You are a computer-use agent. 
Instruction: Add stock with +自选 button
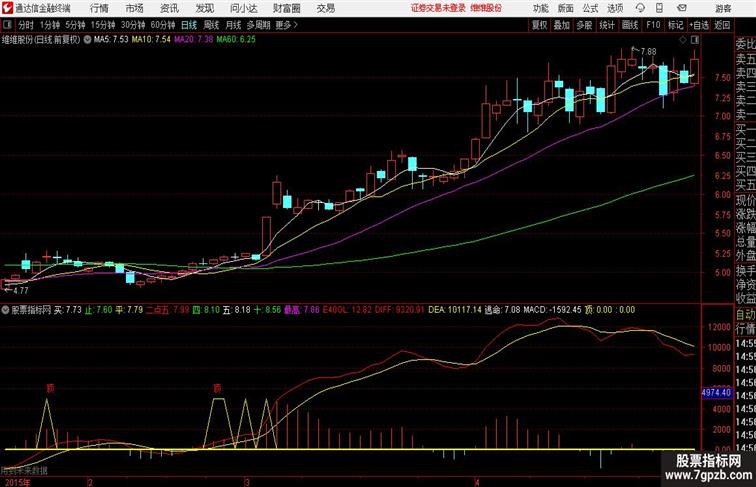tap(699, 25)
